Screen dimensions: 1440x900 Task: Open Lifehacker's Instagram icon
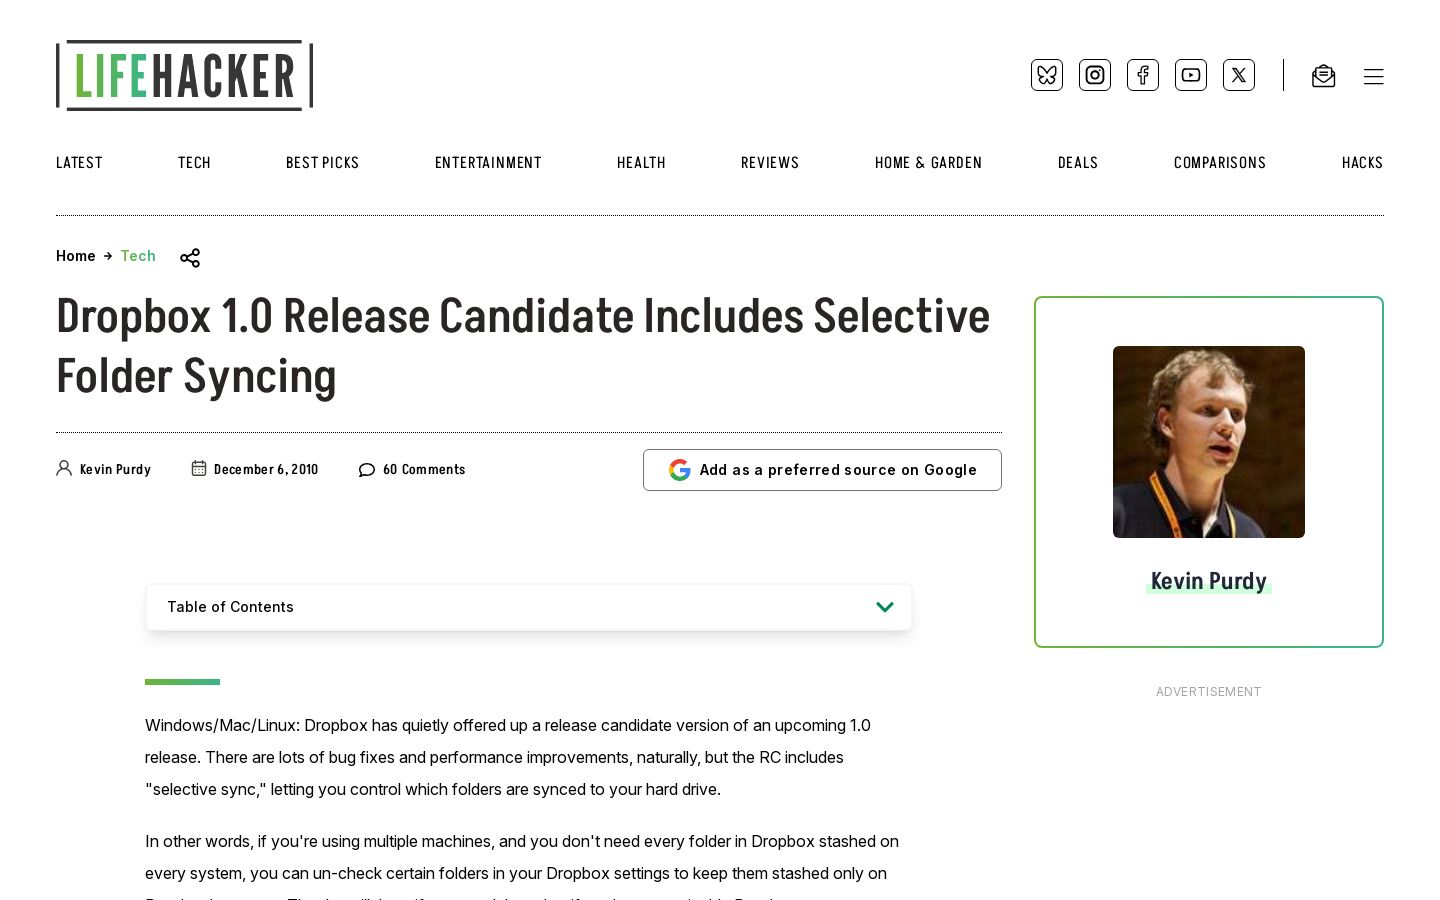tap(1095, 75)
